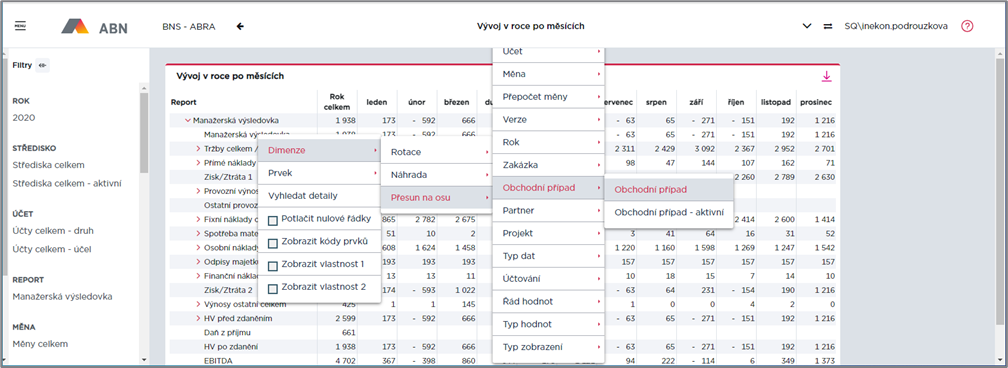Image resolution: width=1008 pixels, height=368 pixels.
Task: Click the listopad column header
Action: [775, 102]
